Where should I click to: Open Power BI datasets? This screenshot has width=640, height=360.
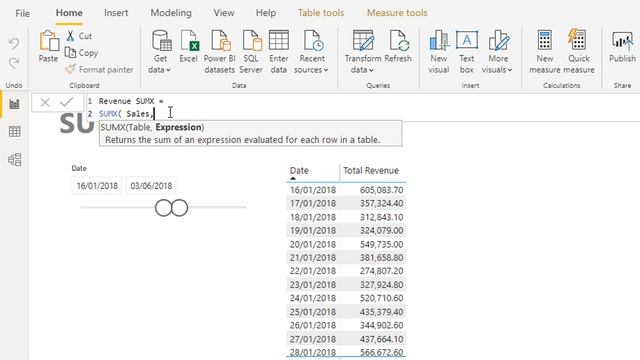(x=220, y=52)
